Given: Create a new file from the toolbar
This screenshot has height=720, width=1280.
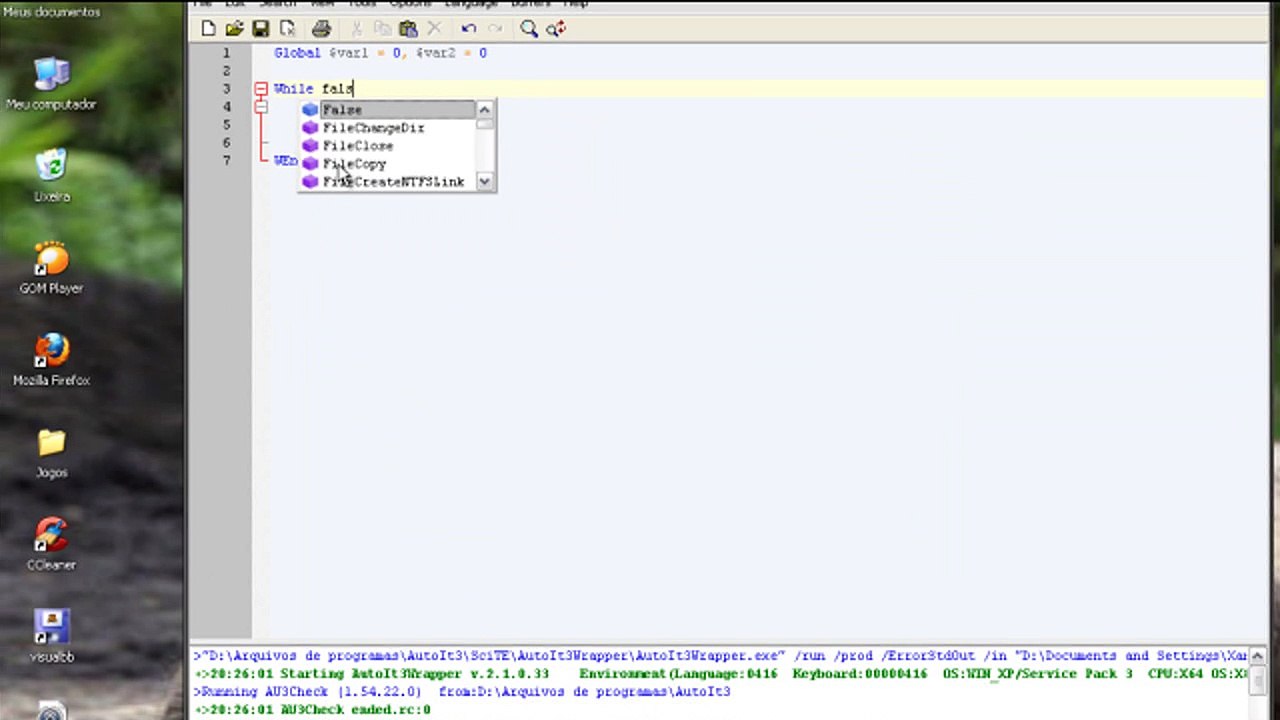Looking at the screenshot, I should pos(208,29).
